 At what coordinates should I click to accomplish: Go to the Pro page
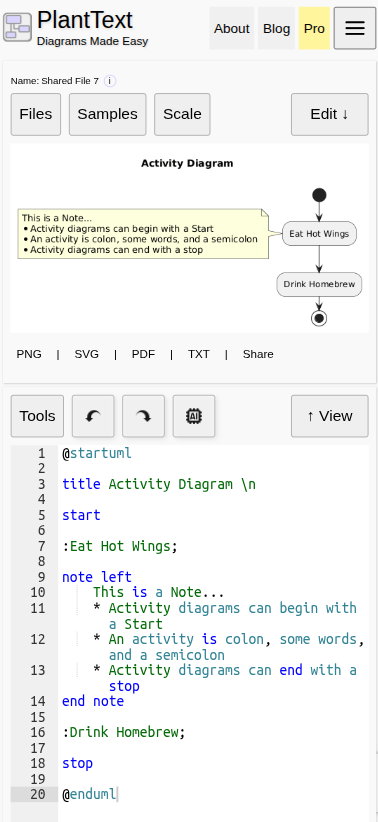pyautogui.click(x=315, y=28)
